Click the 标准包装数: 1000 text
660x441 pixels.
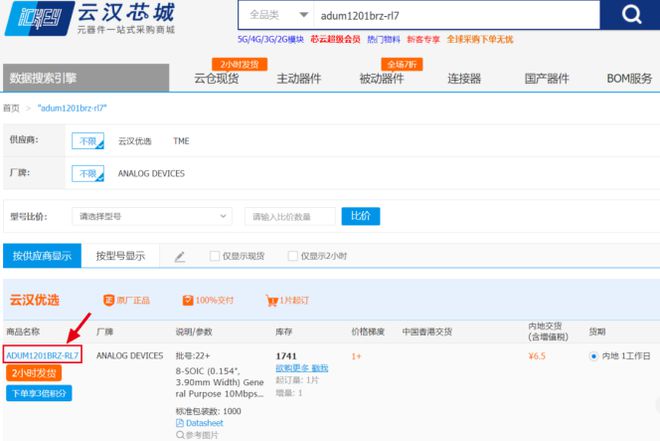(x=208, y=411)
